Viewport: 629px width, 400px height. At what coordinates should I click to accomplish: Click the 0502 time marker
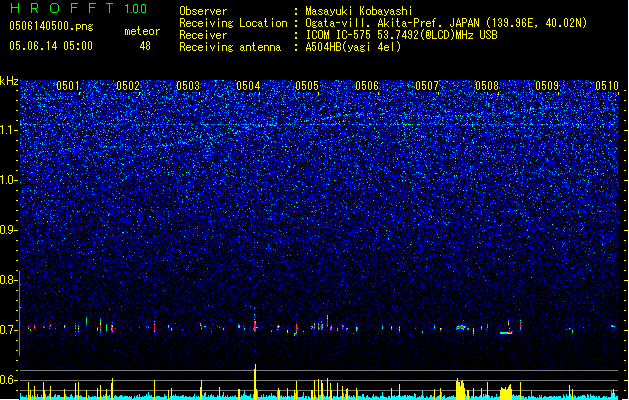pos(128,86)
